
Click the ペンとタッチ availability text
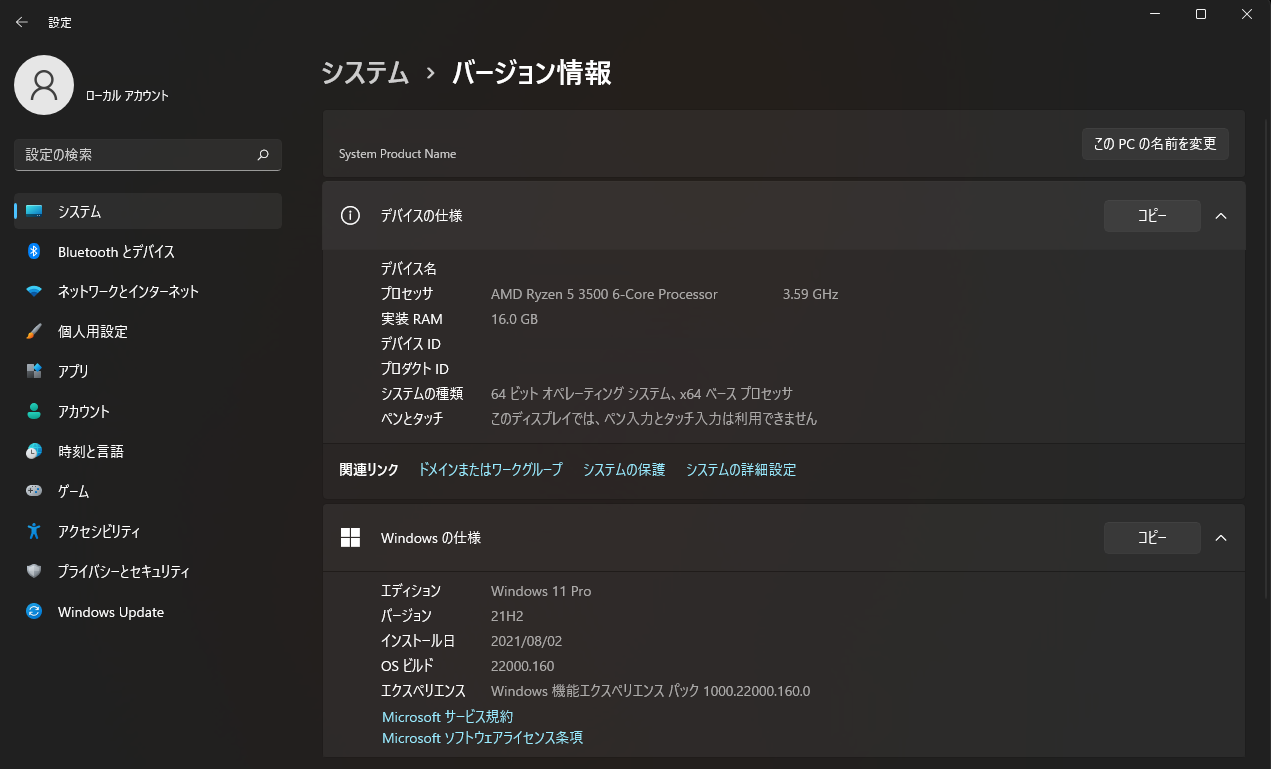tap(654, 419)
